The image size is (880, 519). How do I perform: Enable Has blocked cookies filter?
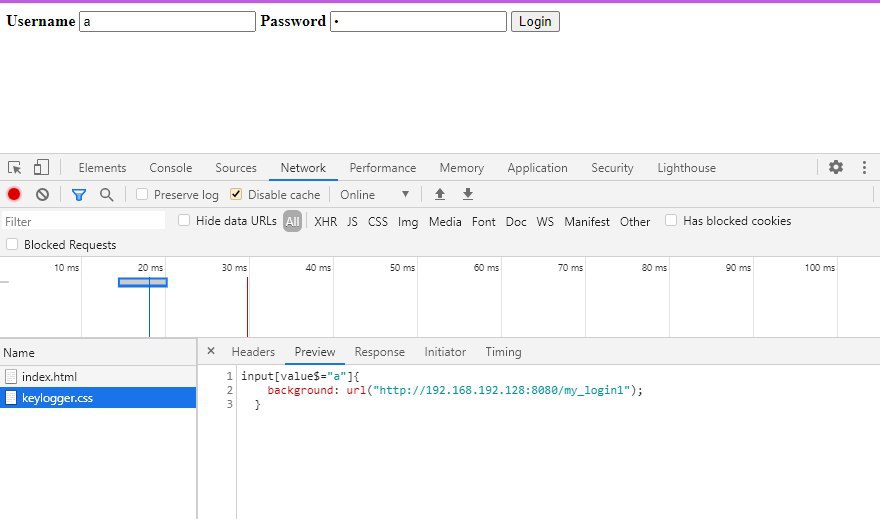pyautogui.click(x=671, y=221)
